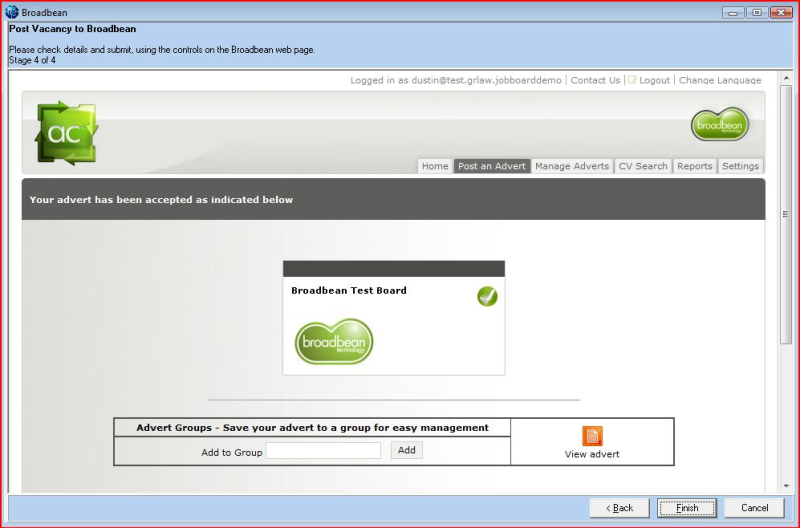Viewport: 800px width, 528px height.
Task: Switch to the CV Search tab
Action: 643,166
